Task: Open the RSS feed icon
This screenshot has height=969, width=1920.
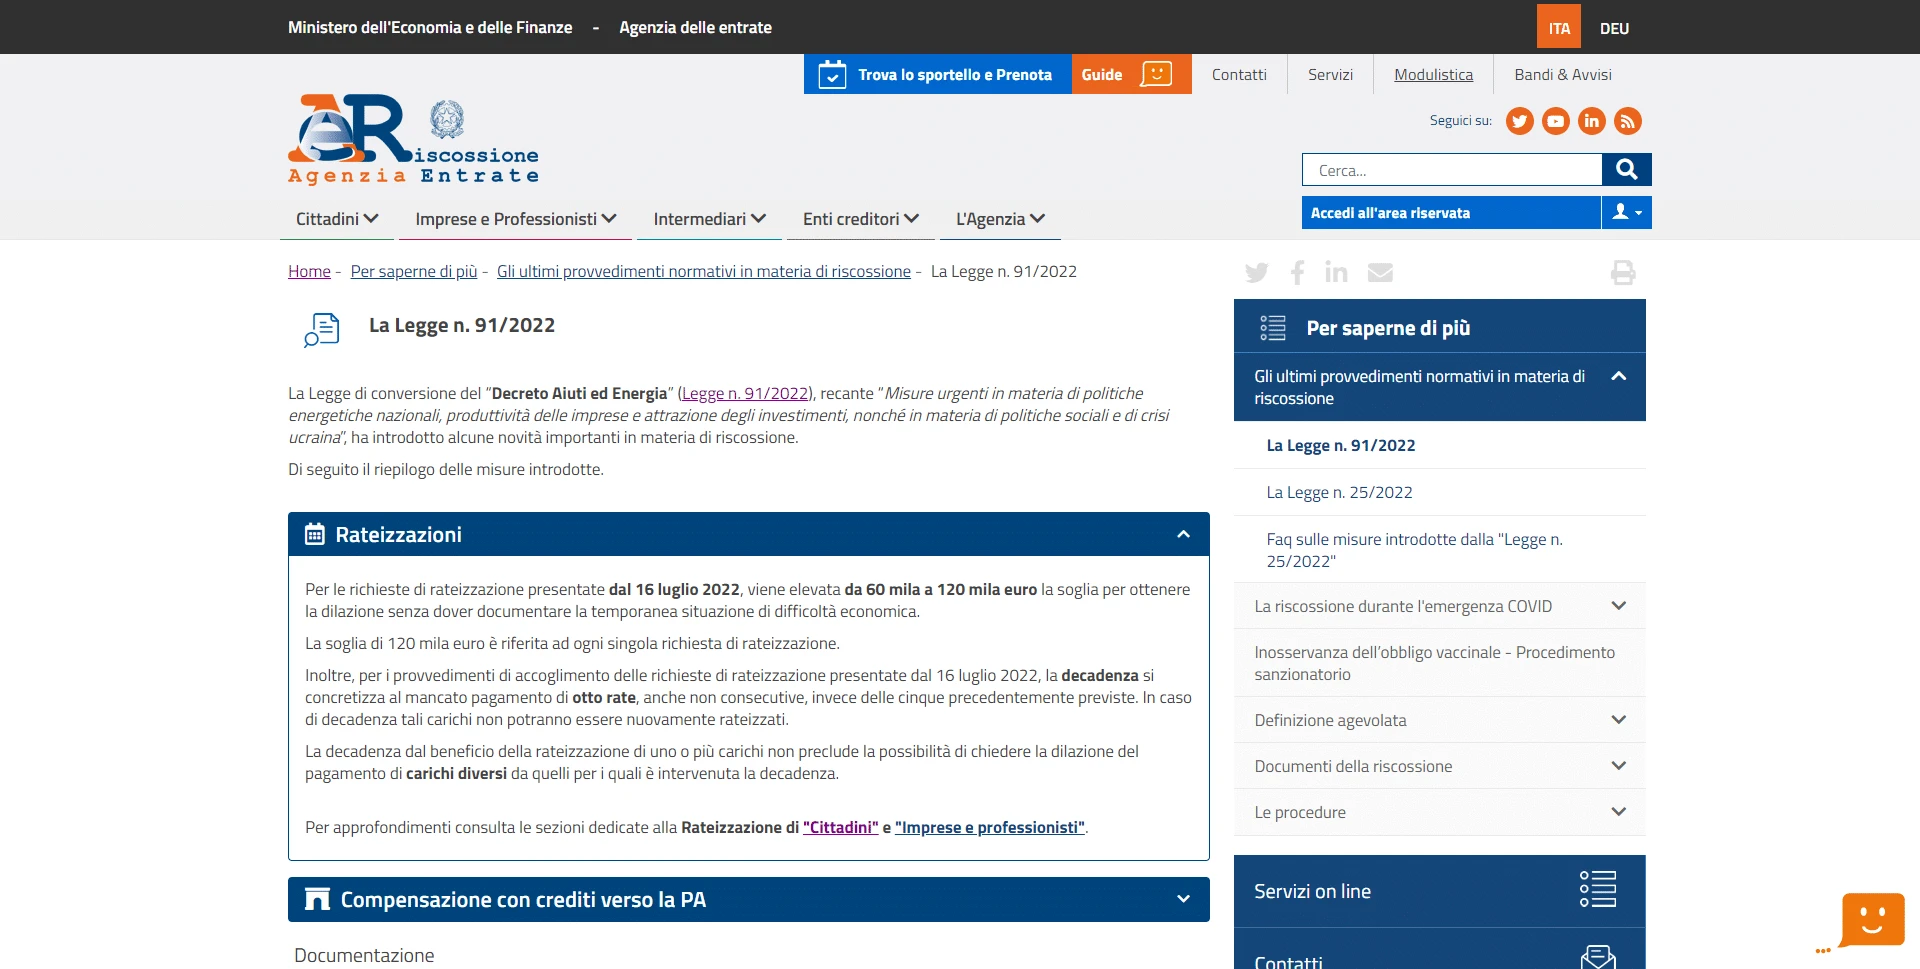Action: [1627, 121]
